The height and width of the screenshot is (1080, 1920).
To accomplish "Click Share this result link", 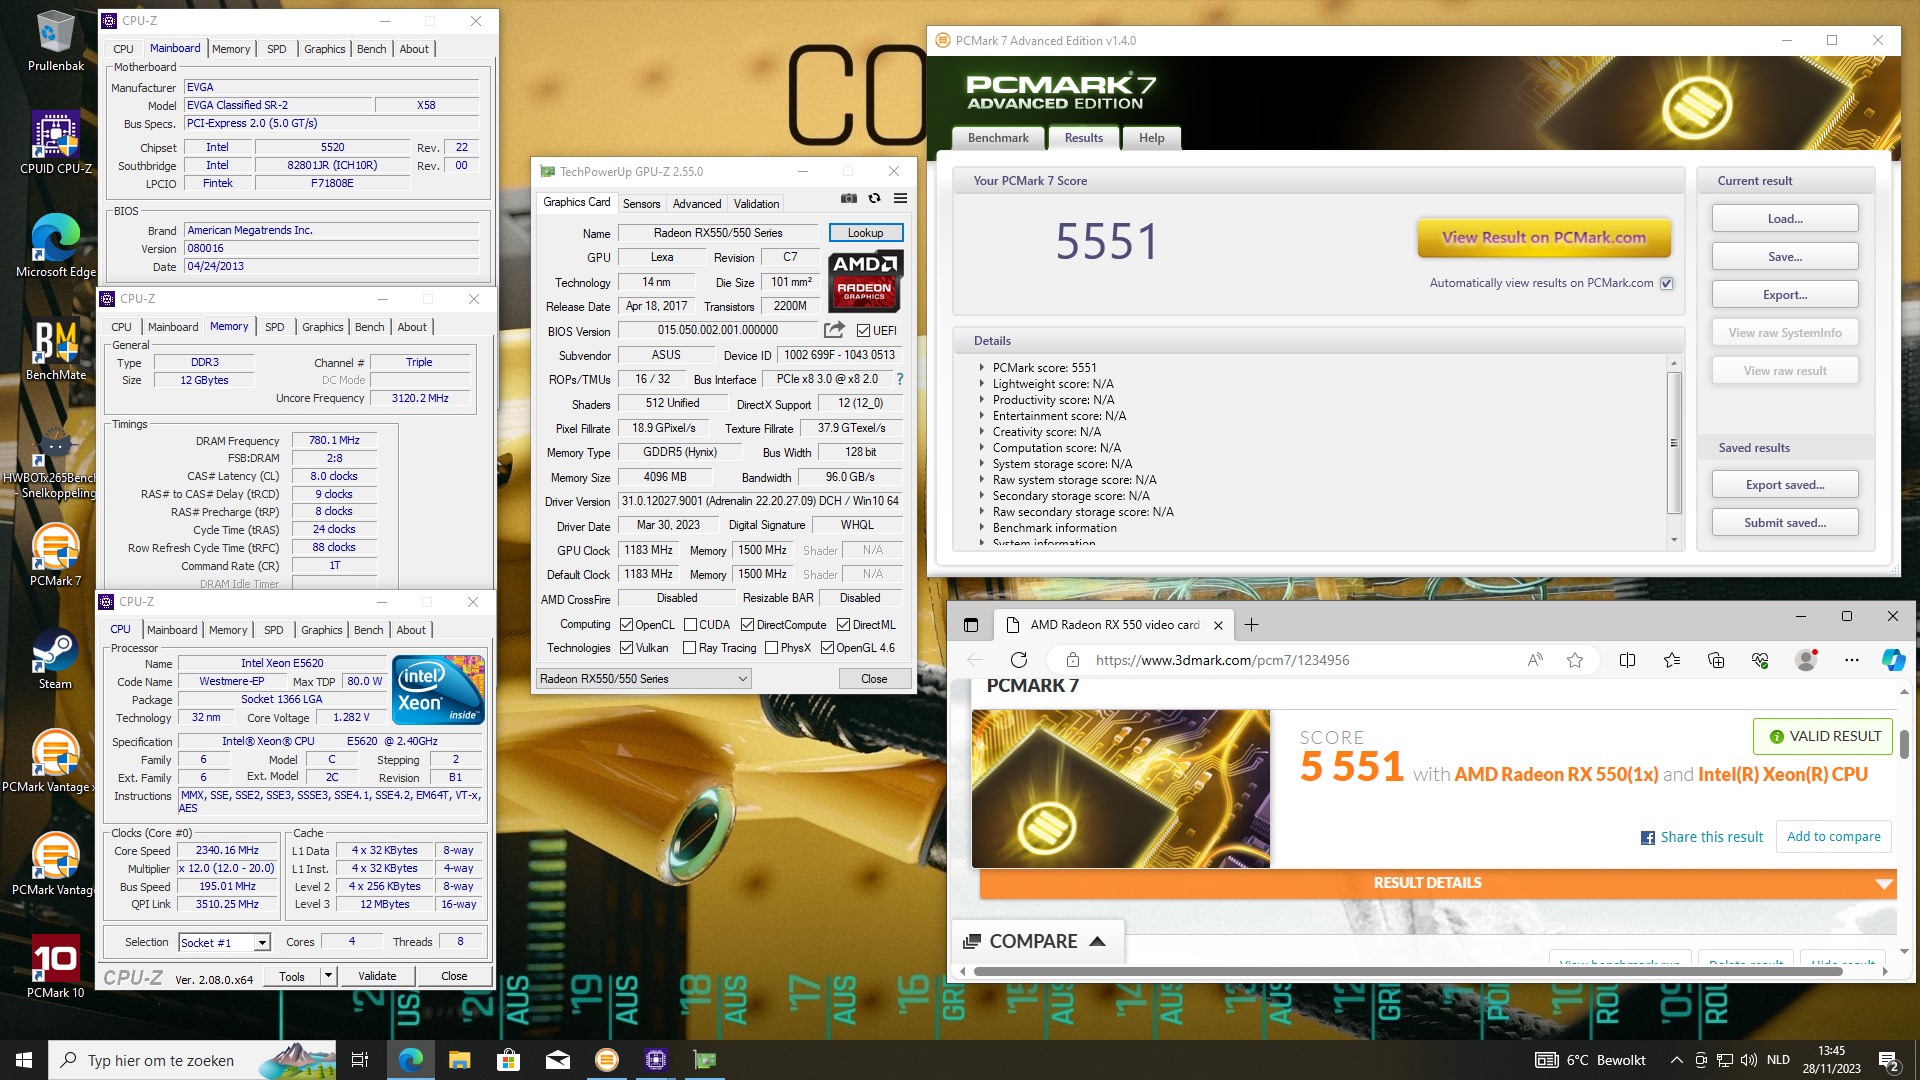I will (1702, 837).
